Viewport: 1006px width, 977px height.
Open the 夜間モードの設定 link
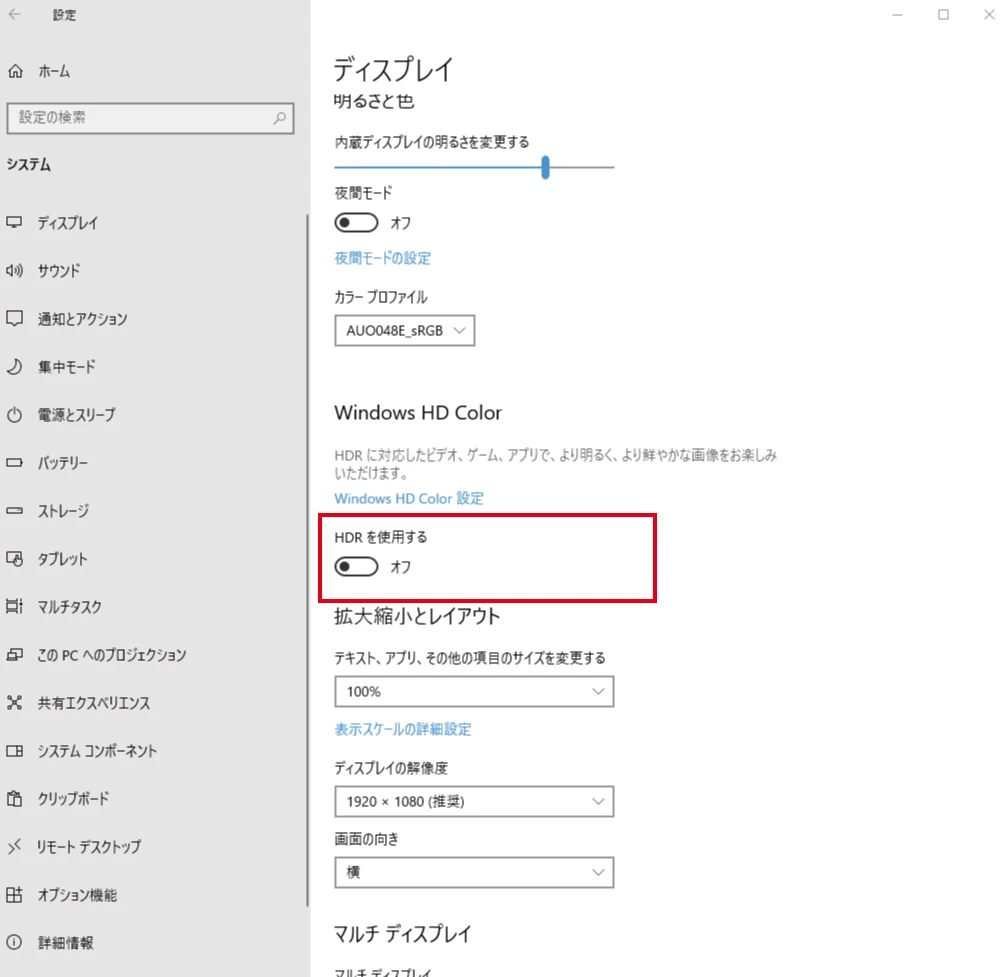tap(382, 258)
